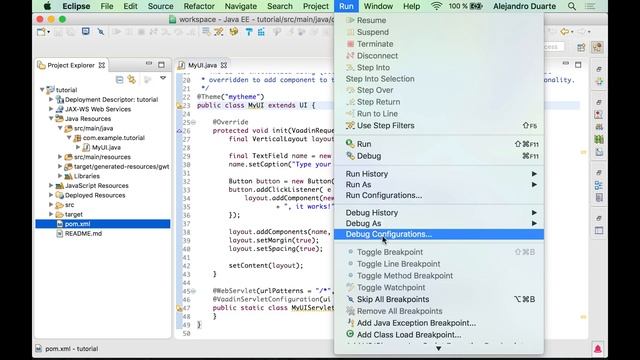Click the yellow Back navigation arrow icon
Image resolution: width=640 pixels, height=360 pixels.
tap(564, 31)
